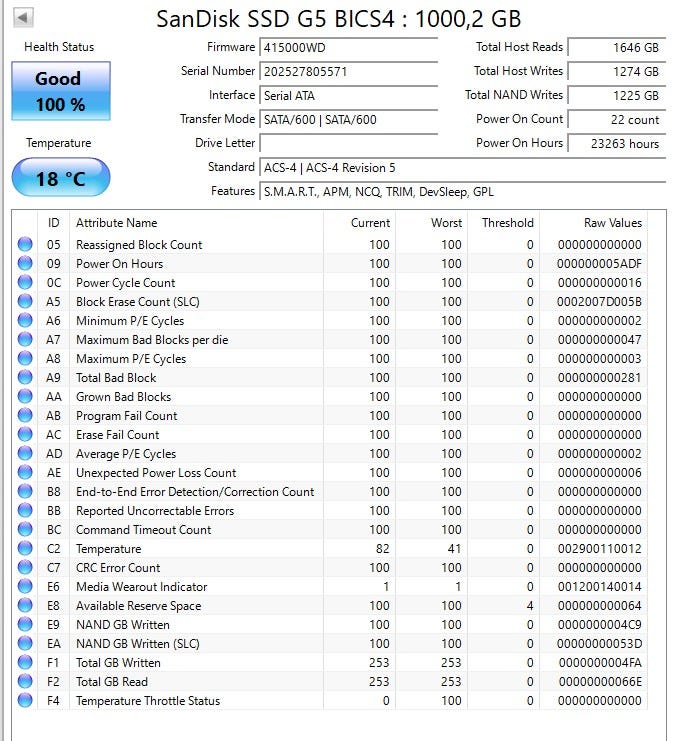The width and height of the screenshot is (673, 741).
Task: Click status icon for Command Timeout Count
Action: pos(25,529)
